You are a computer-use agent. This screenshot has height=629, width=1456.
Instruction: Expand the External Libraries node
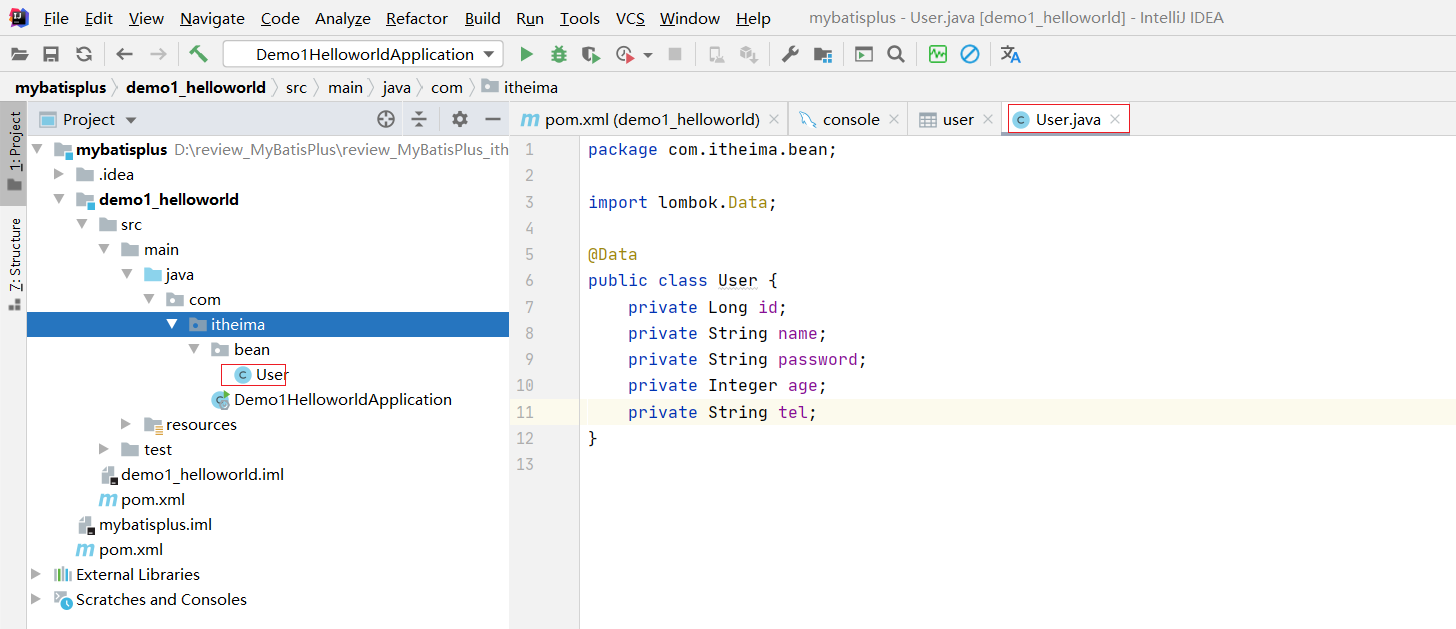coord(37,575)
